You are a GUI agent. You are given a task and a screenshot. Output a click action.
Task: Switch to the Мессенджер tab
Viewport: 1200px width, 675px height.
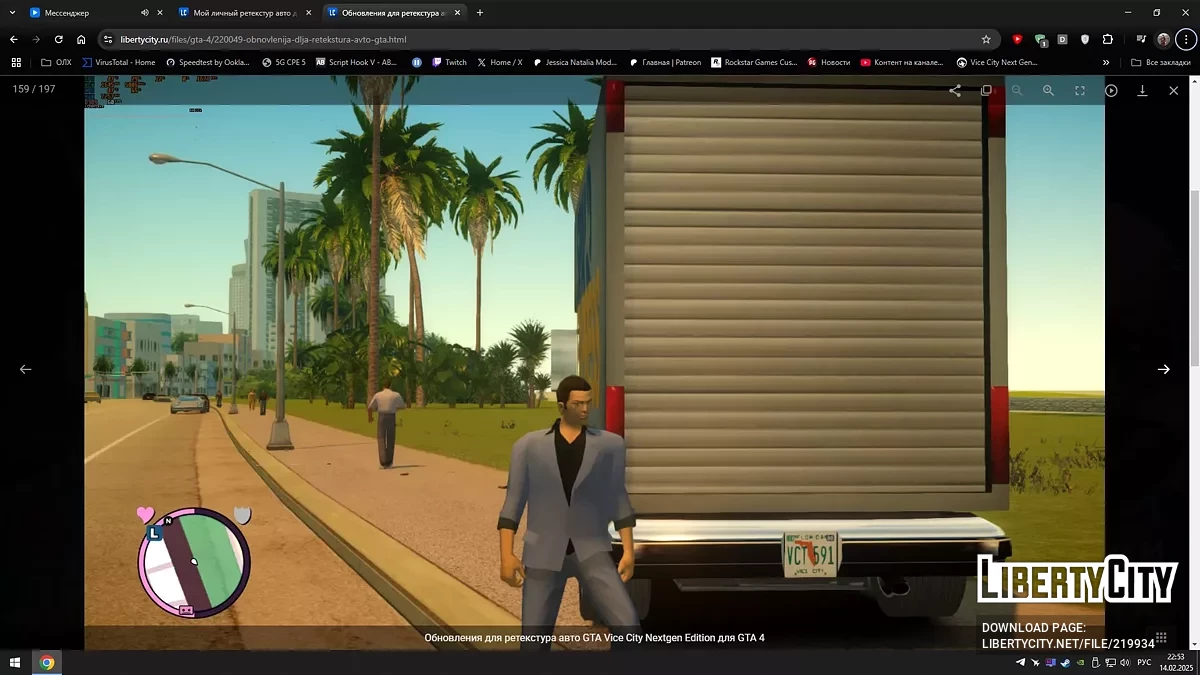pyautogui.click(x=80, y=13)
